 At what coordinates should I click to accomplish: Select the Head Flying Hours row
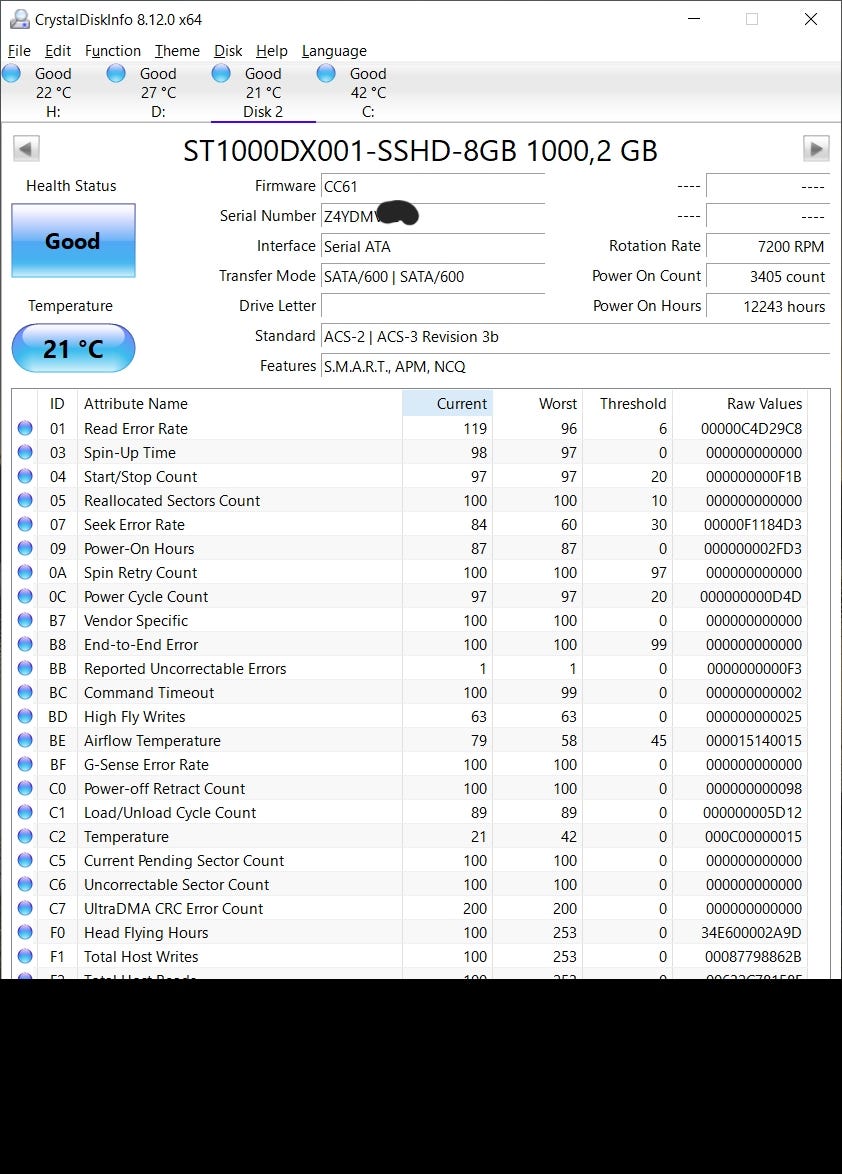(411, 932)
